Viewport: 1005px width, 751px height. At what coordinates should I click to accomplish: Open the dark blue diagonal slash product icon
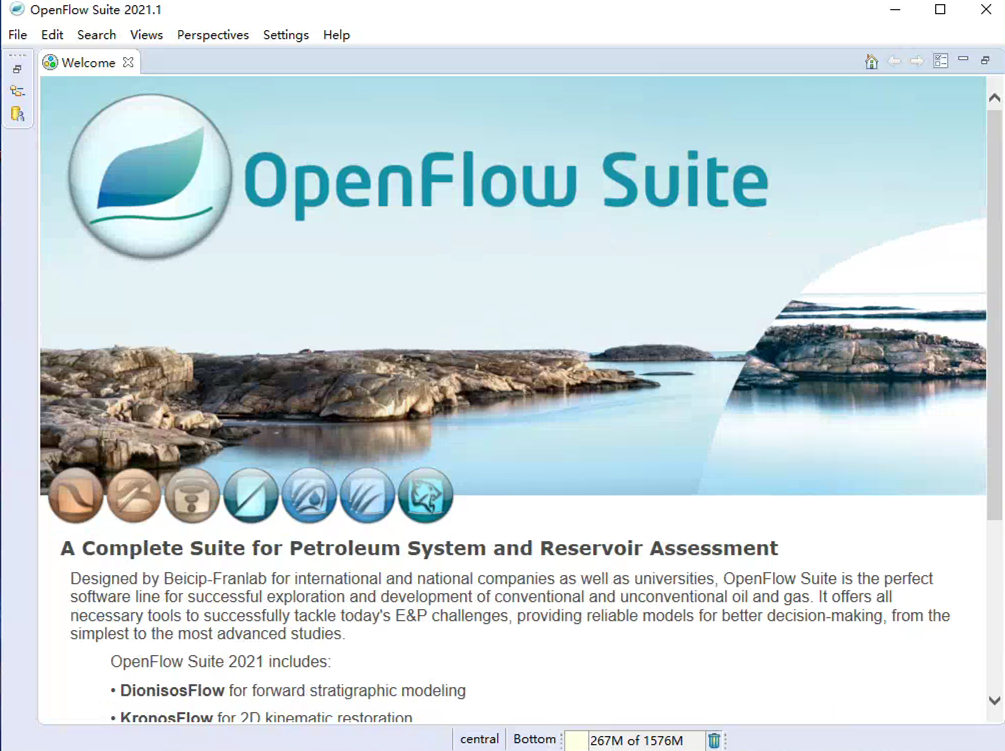(x=251, y=495)
